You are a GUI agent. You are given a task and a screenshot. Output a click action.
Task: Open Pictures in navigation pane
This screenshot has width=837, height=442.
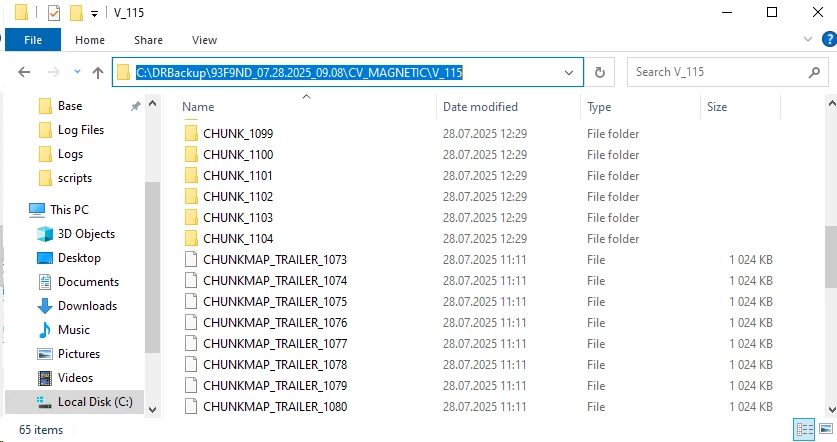pos(78,354)
